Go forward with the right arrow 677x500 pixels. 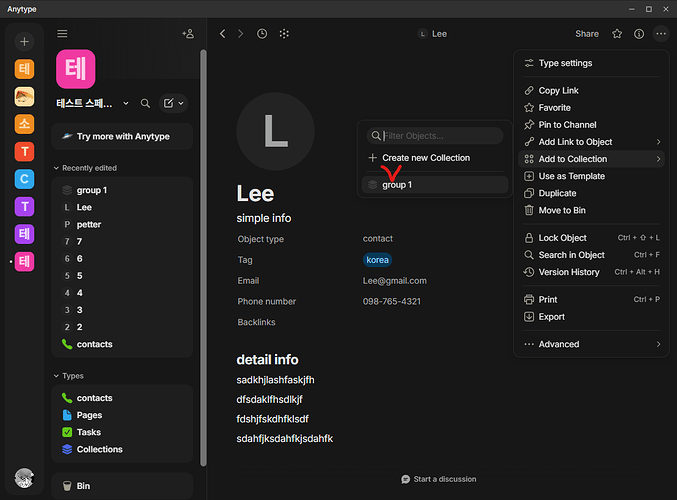coord(240,34)
